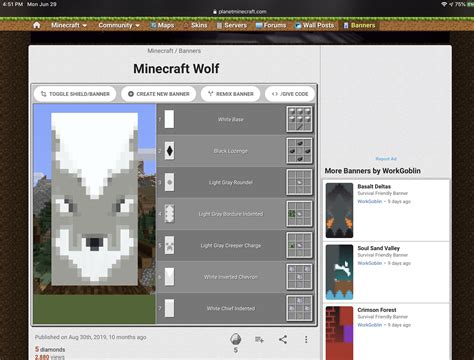This screenshot has width=474, height=360.
Task: Click the share icon
Action: pos(283,340)
